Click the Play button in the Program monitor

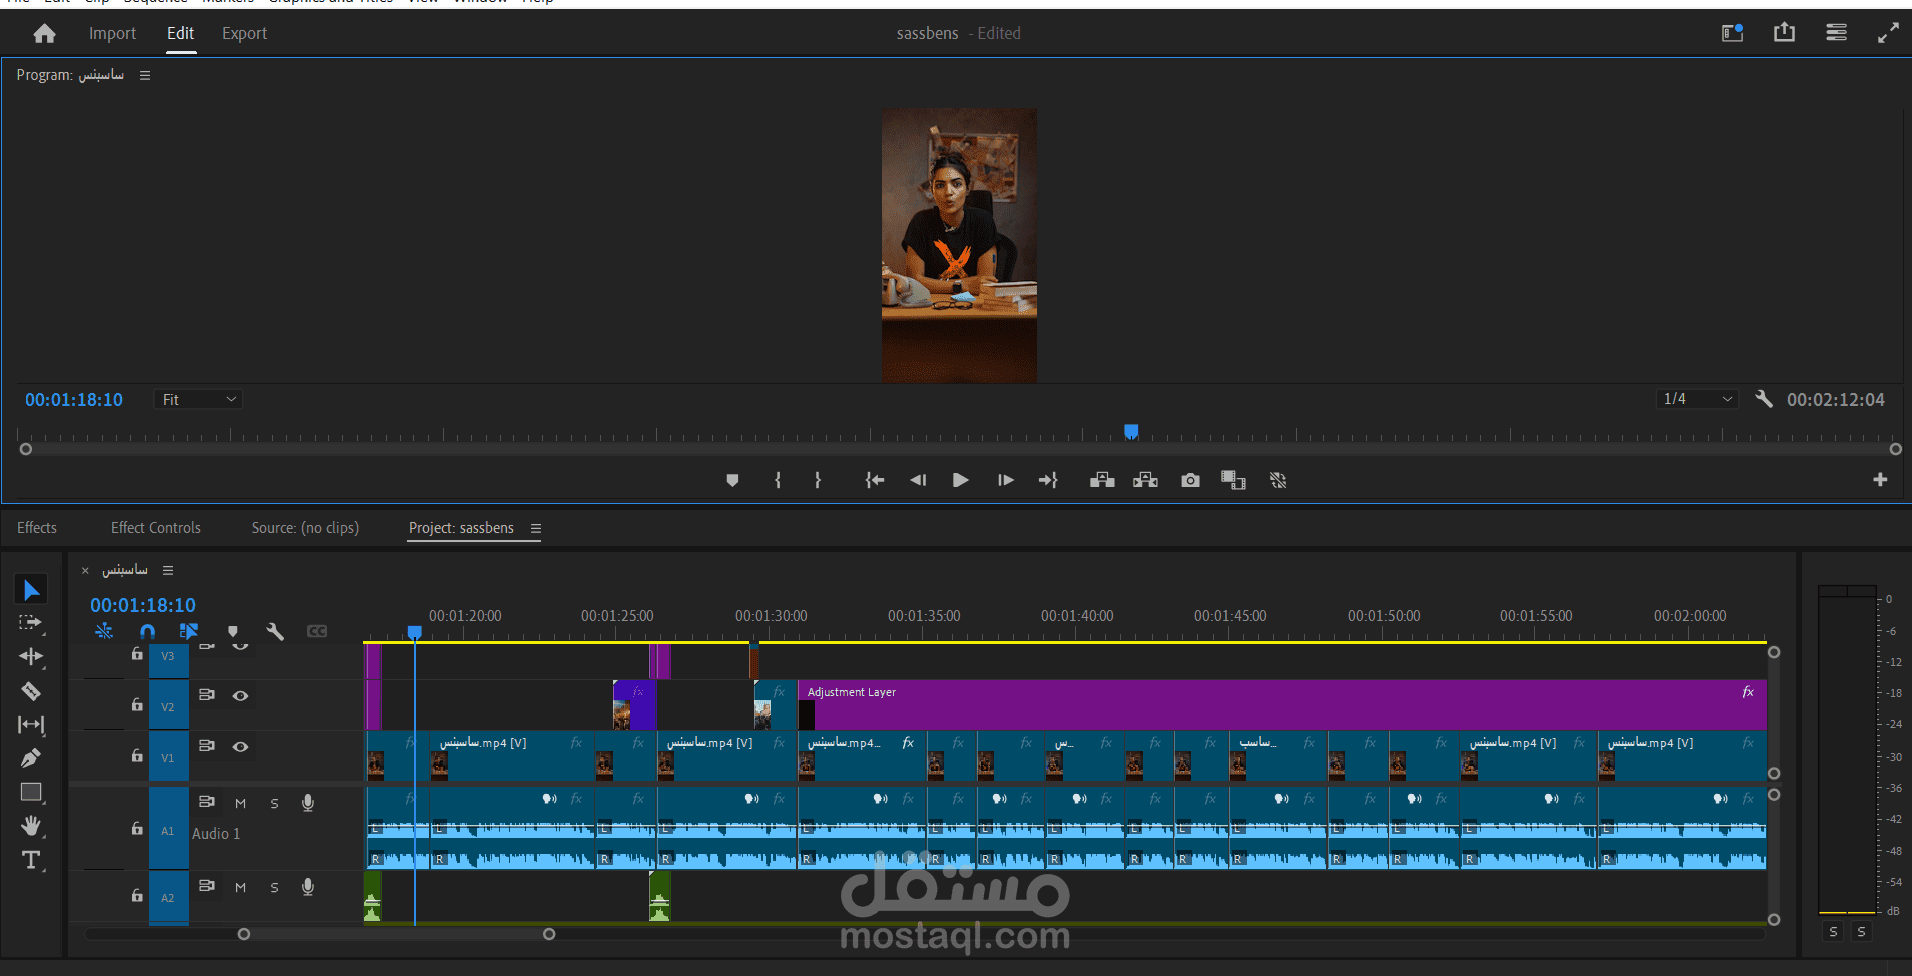coord(960,480)
